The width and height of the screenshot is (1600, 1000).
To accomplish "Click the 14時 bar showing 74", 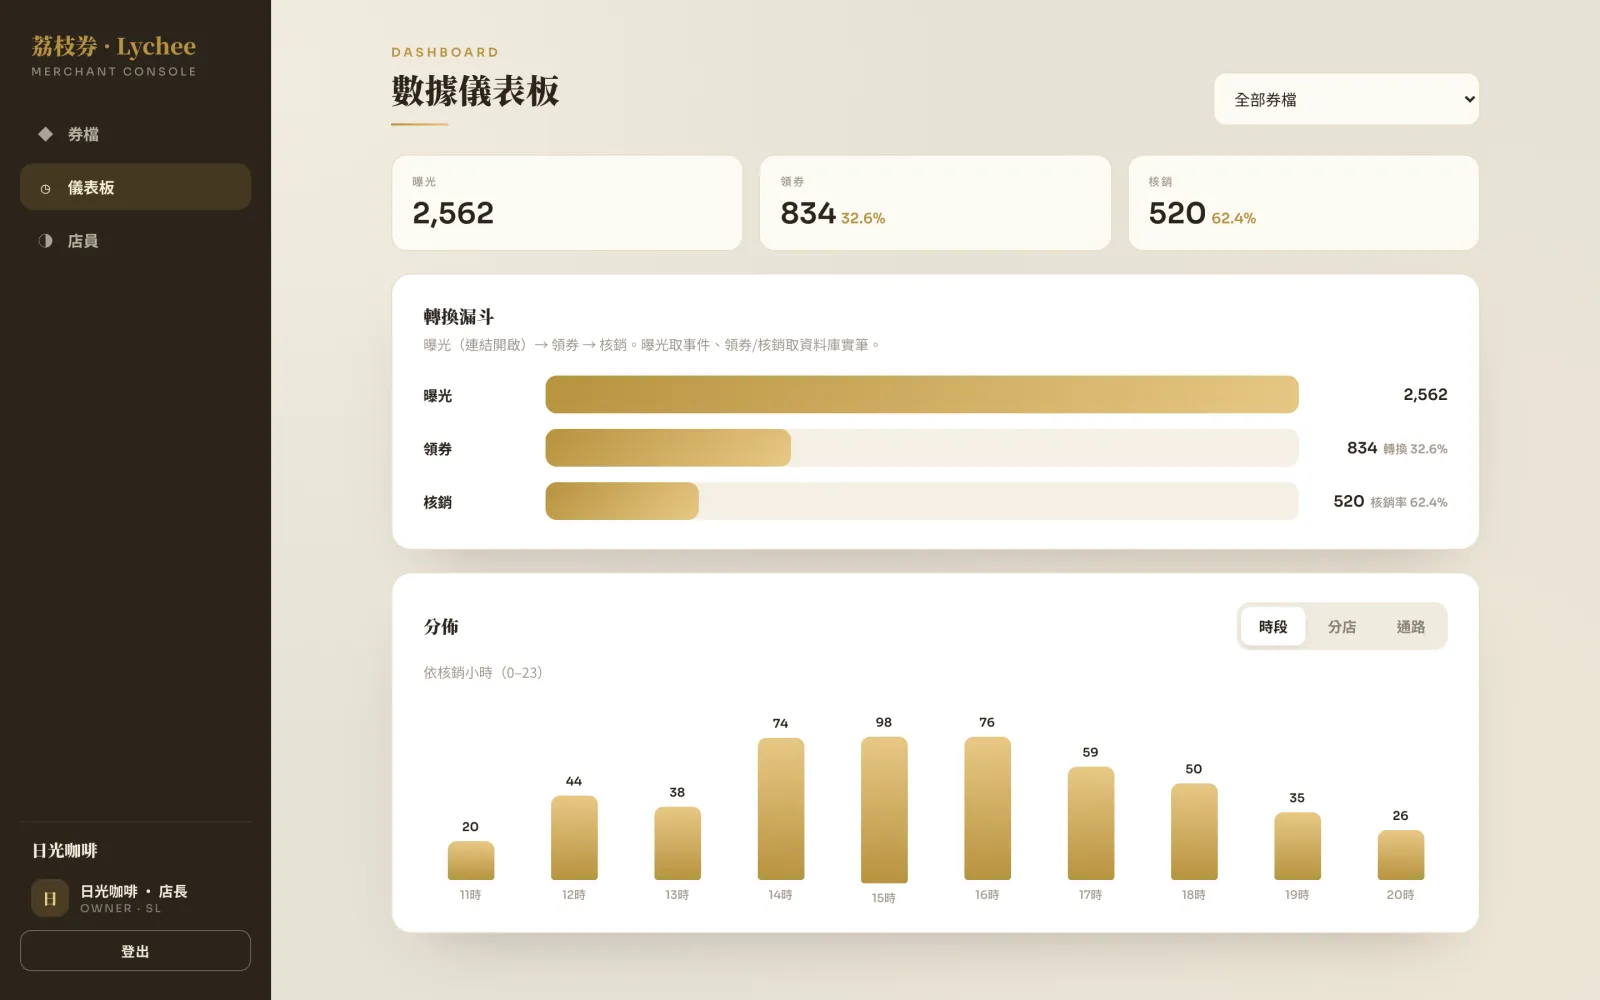I will pyautogui.click(x=781, y=809).
